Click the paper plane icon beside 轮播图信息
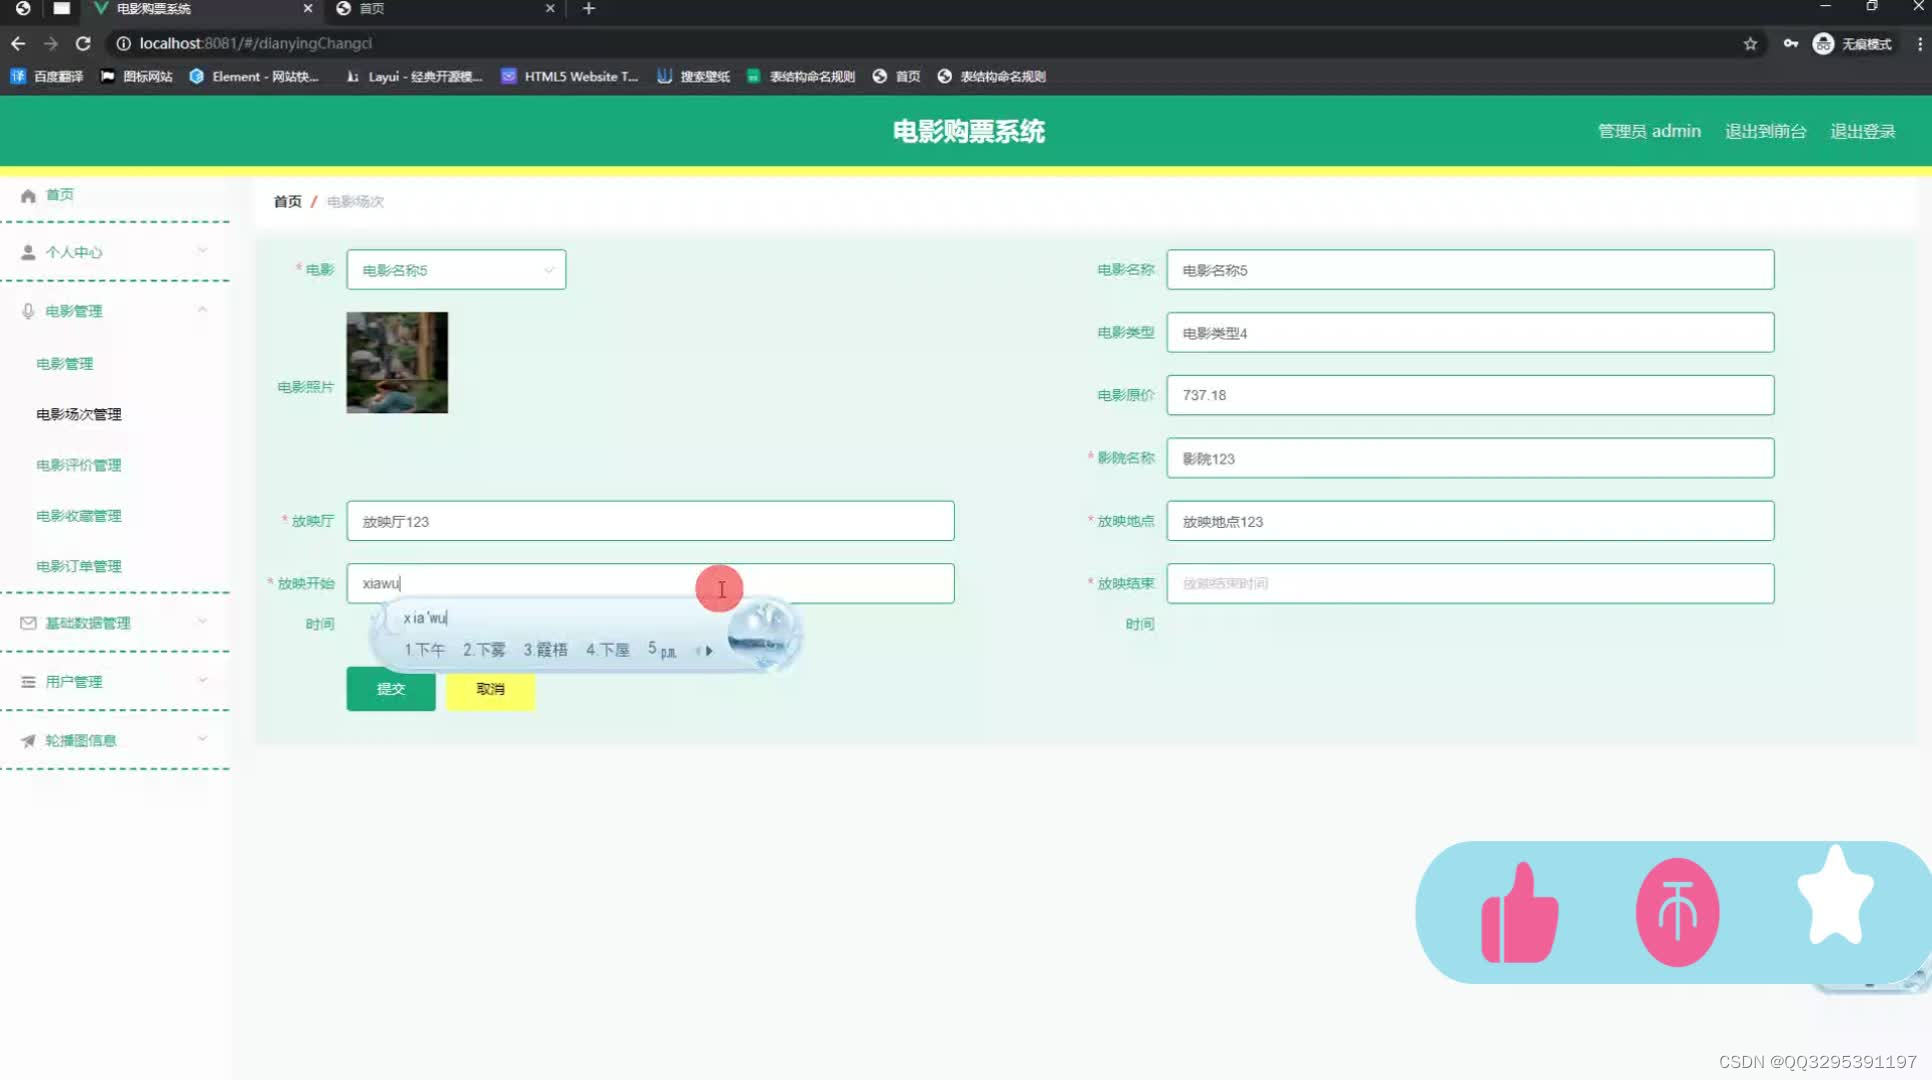Image resolution: width=1932 pixels, height=1080 pixels. [x=28, y=741]
